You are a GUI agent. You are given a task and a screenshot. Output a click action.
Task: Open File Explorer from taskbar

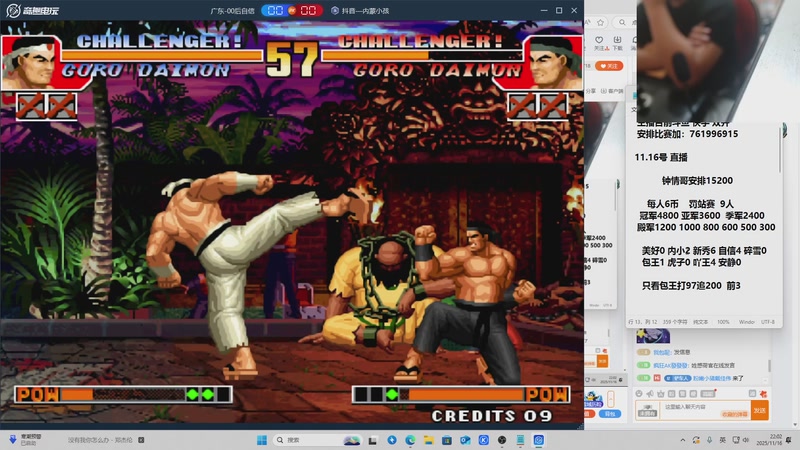coord(429,440)
